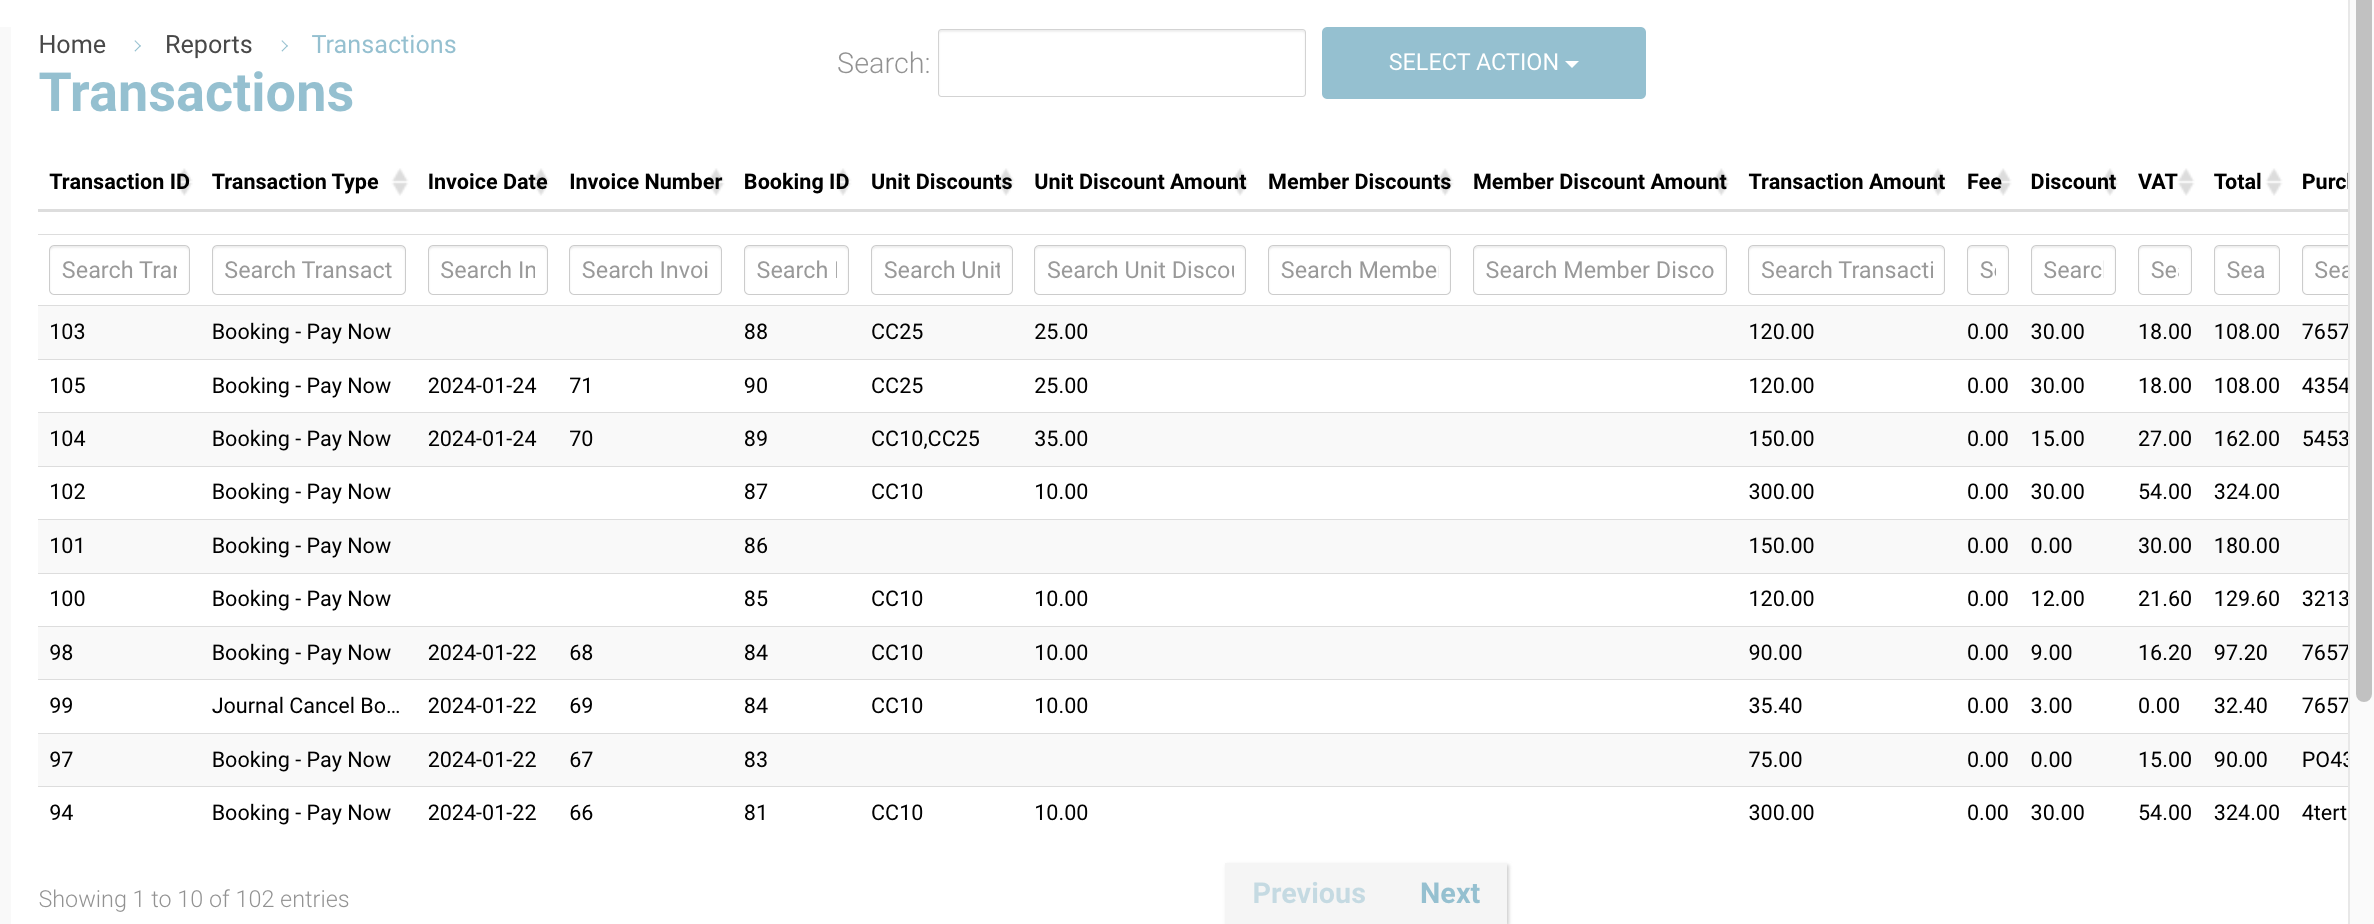Click Search Member Discounts filter field

point(1358,270)
